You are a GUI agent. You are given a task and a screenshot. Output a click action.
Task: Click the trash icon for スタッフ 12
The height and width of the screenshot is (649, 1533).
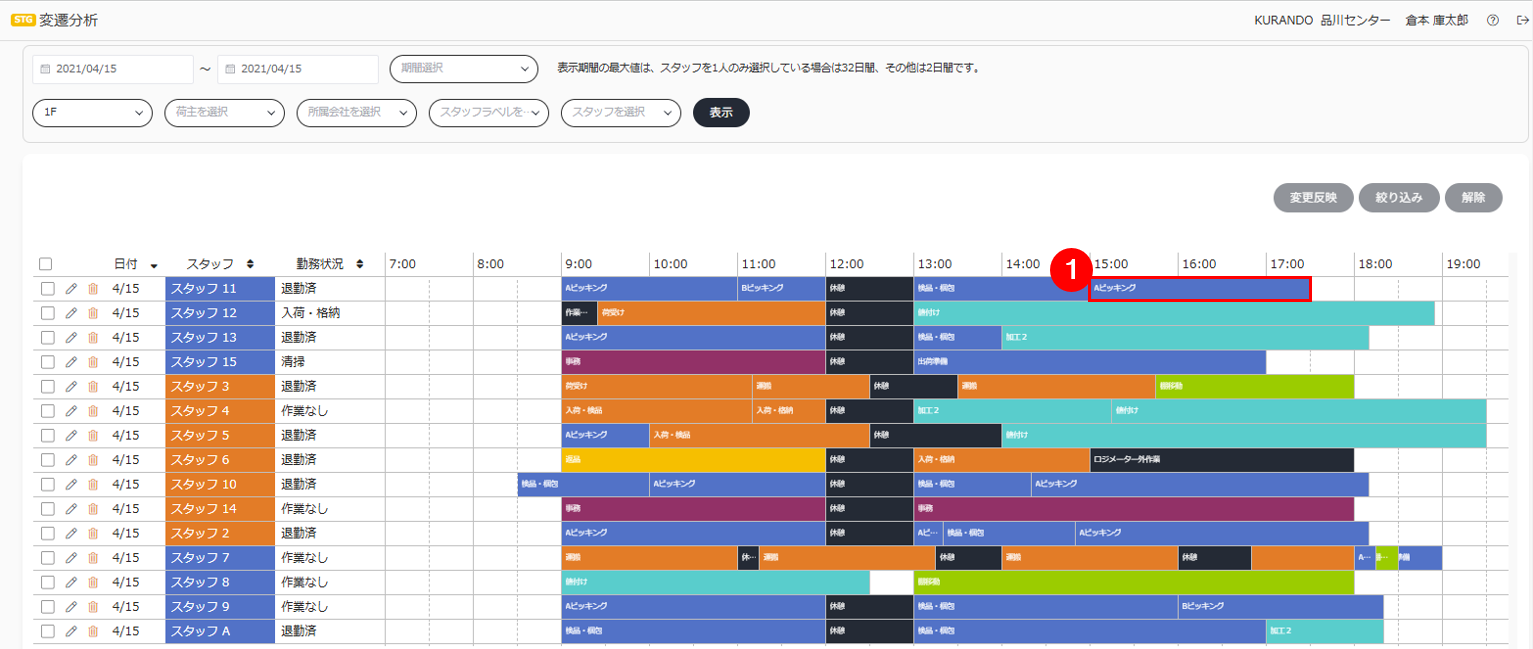(93, 313)
